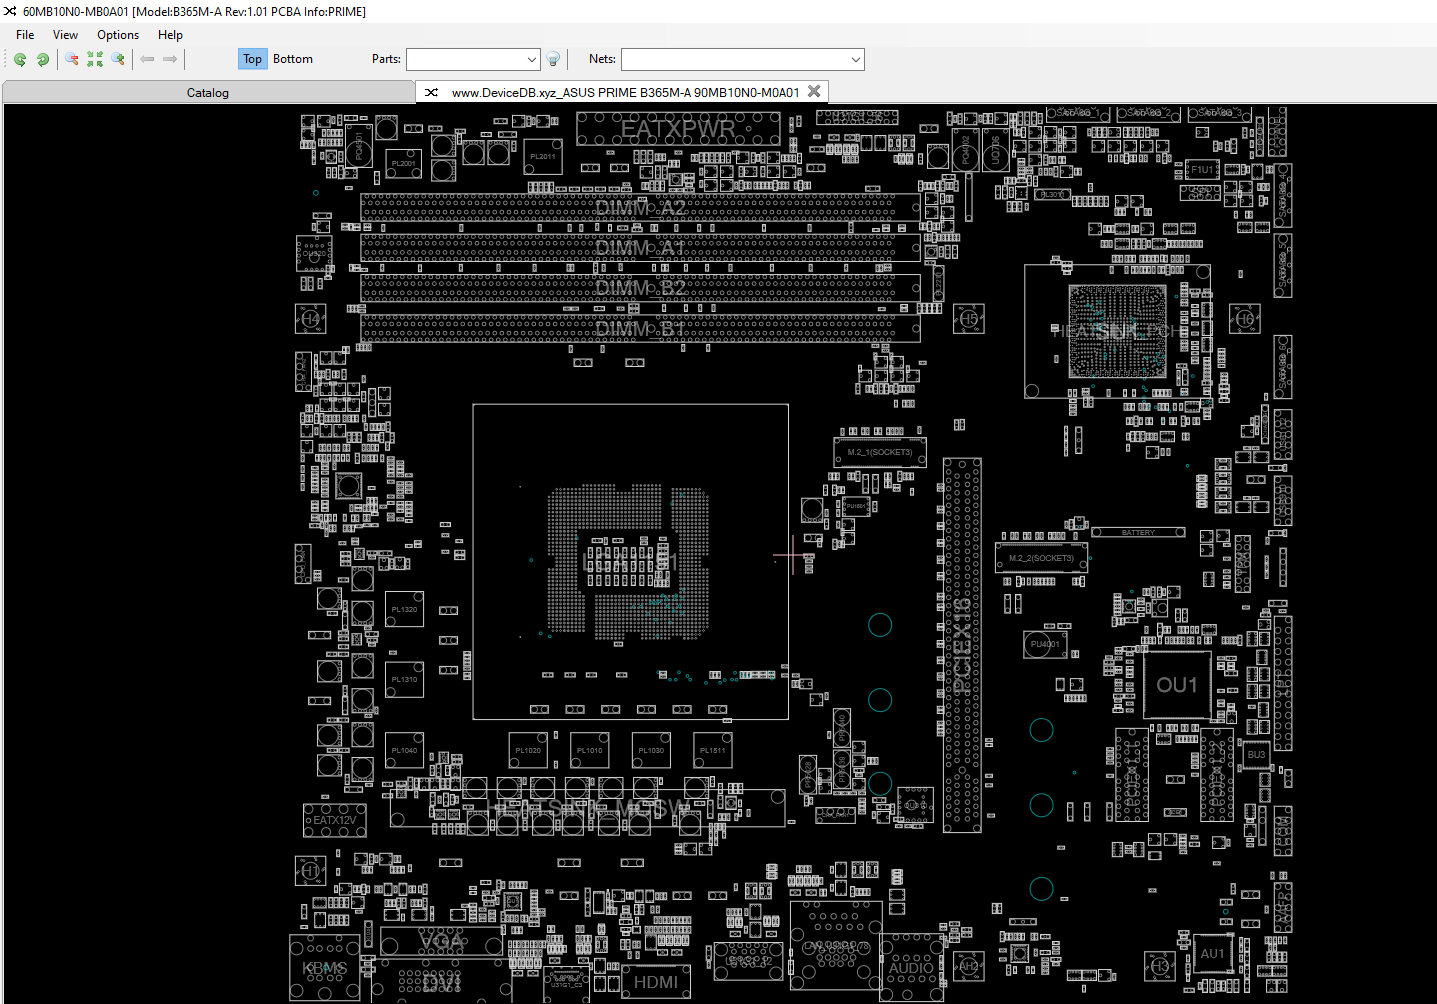Screen dimensions: 1437x1004
Task: Go forward with the right arrow
Action: (170, 60)
